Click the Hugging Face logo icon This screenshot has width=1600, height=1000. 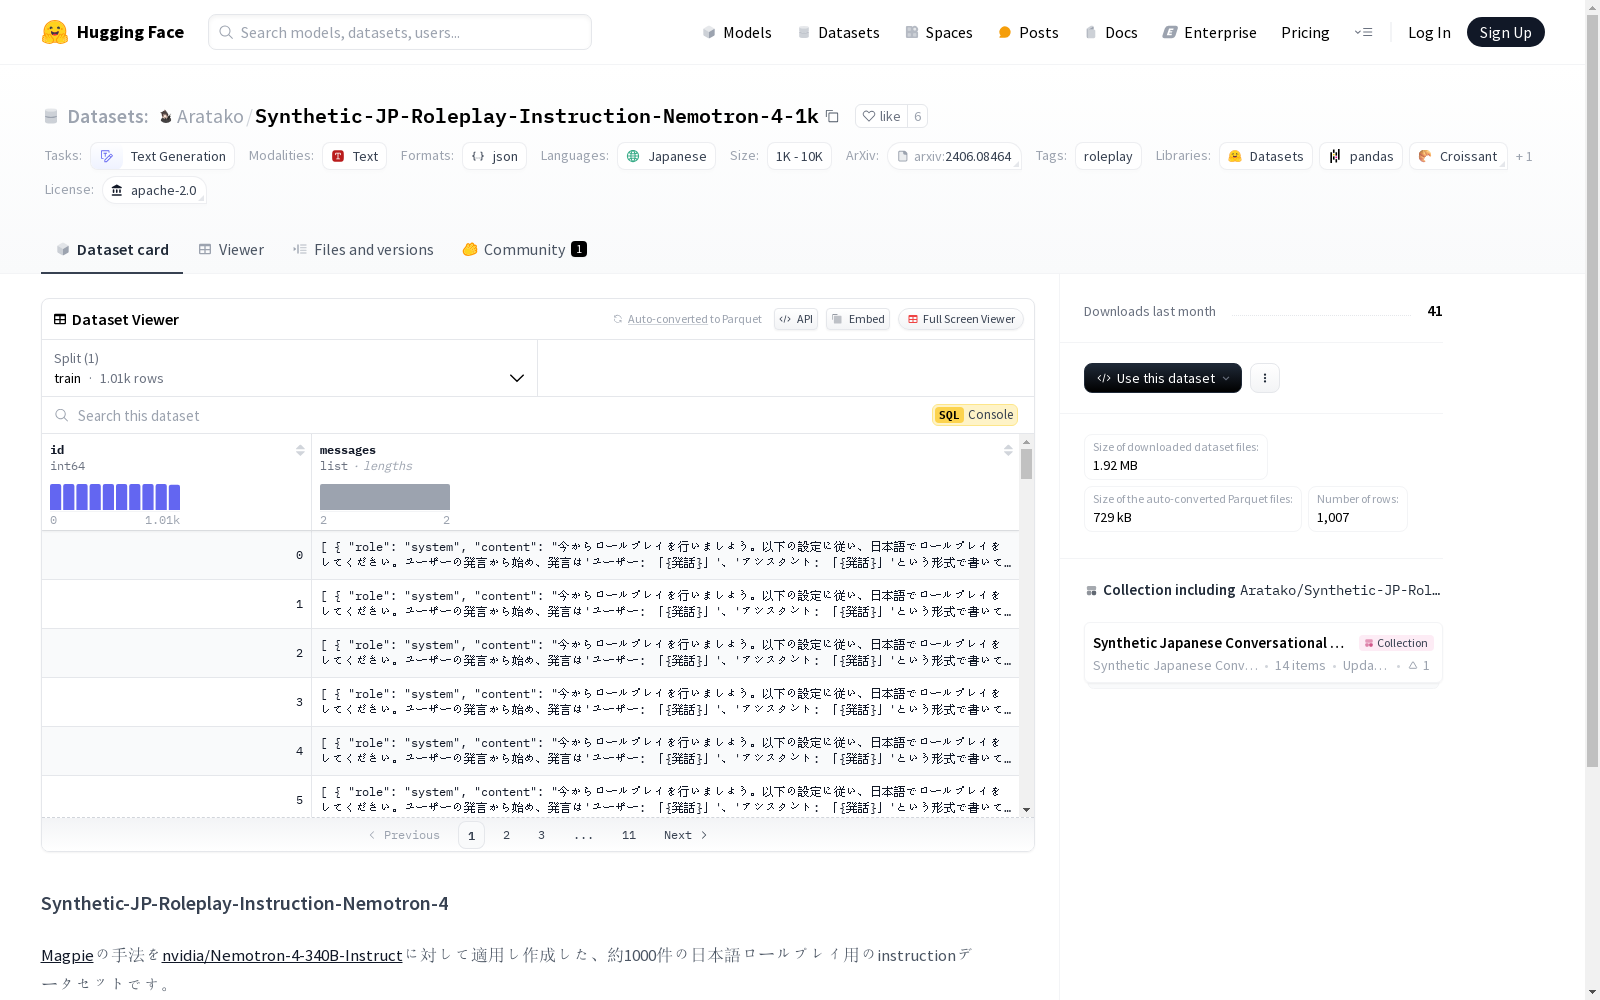(55, 32)
